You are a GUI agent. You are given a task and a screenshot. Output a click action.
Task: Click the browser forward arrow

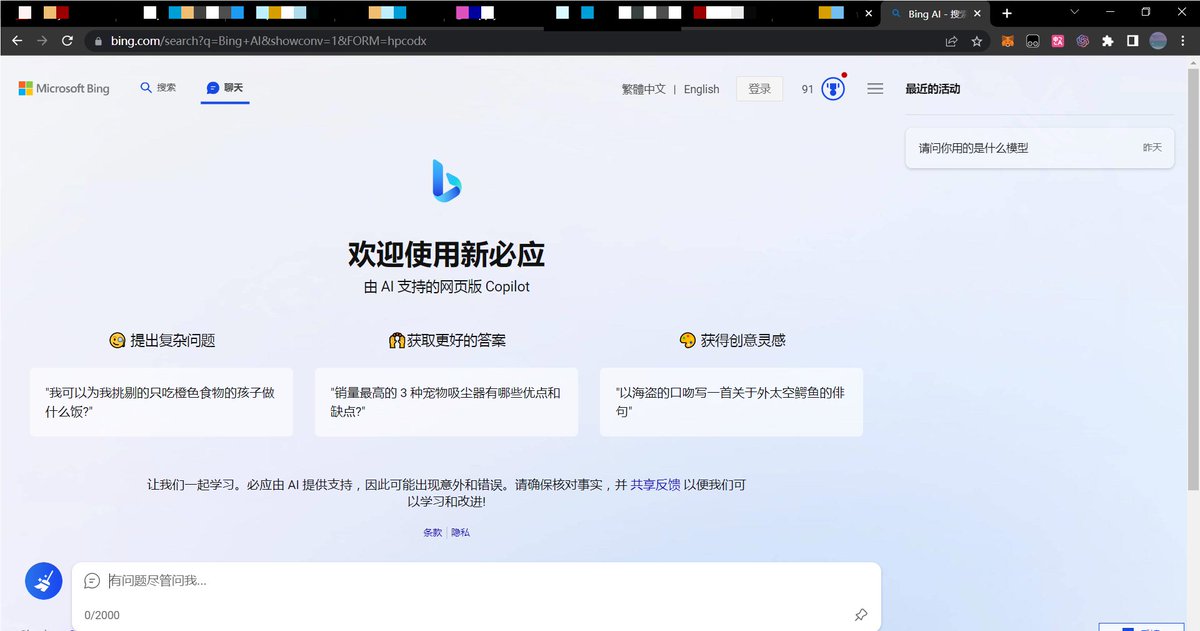42,41
